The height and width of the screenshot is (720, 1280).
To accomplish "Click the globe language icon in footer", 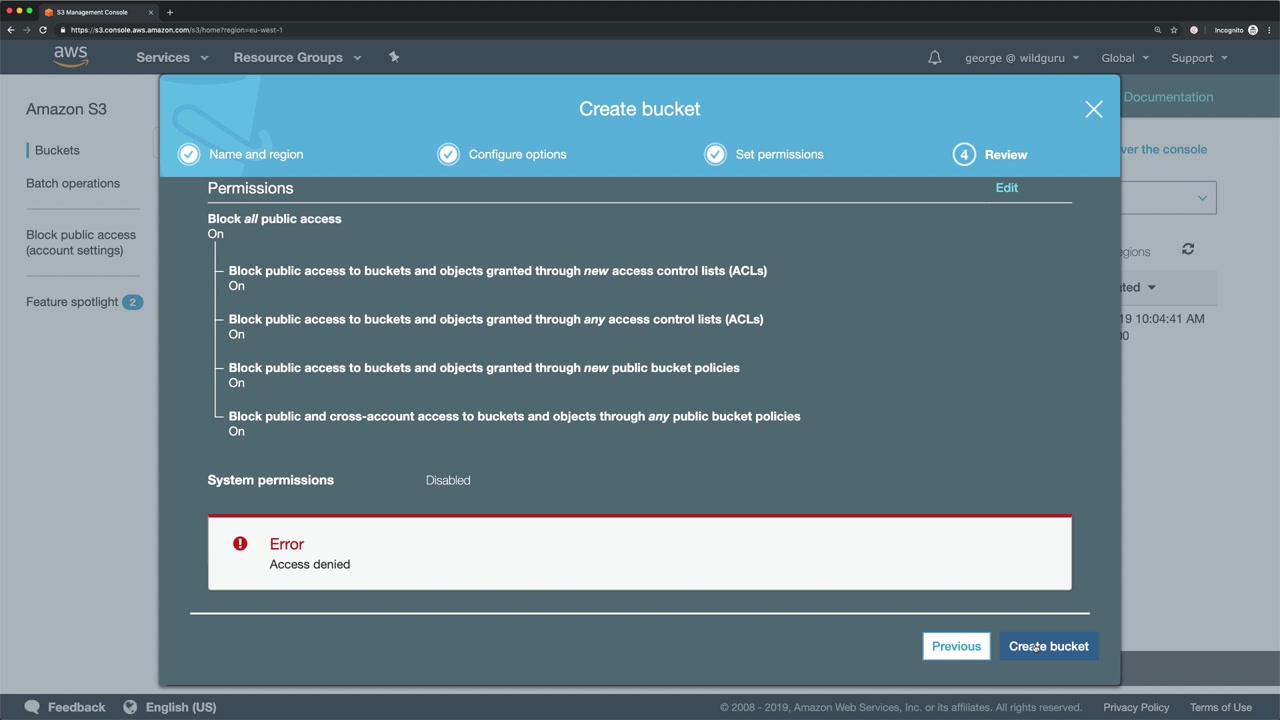I will tap(130, 707).
